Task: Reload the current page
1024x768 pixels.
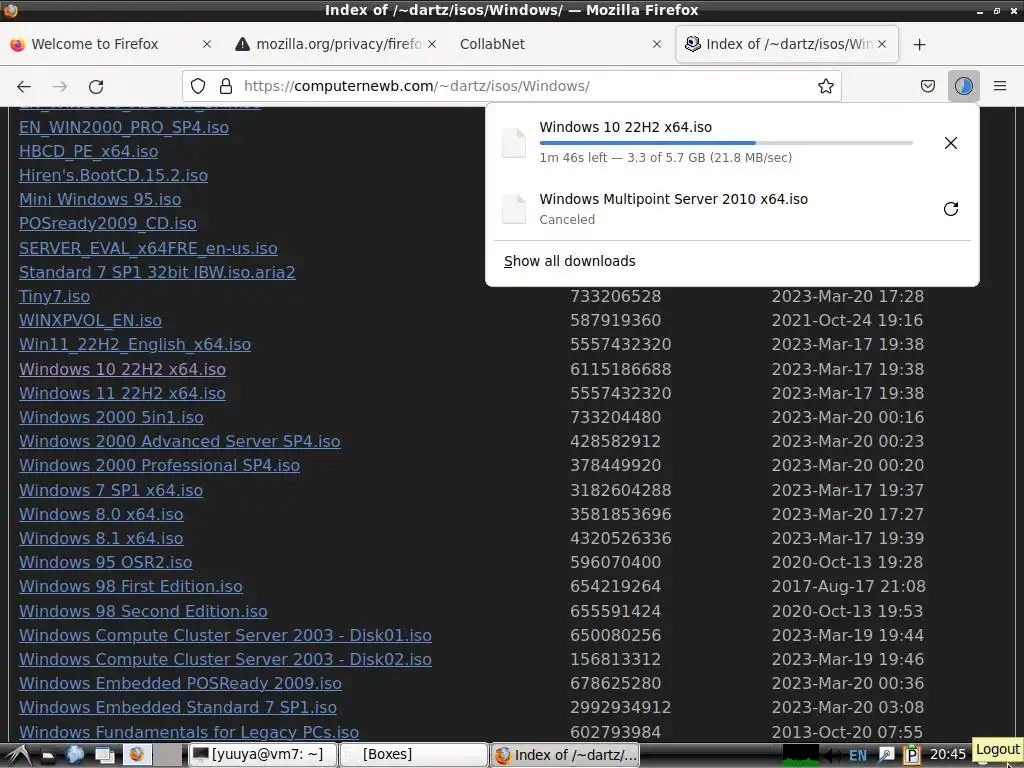Action: tap(96, 86)
